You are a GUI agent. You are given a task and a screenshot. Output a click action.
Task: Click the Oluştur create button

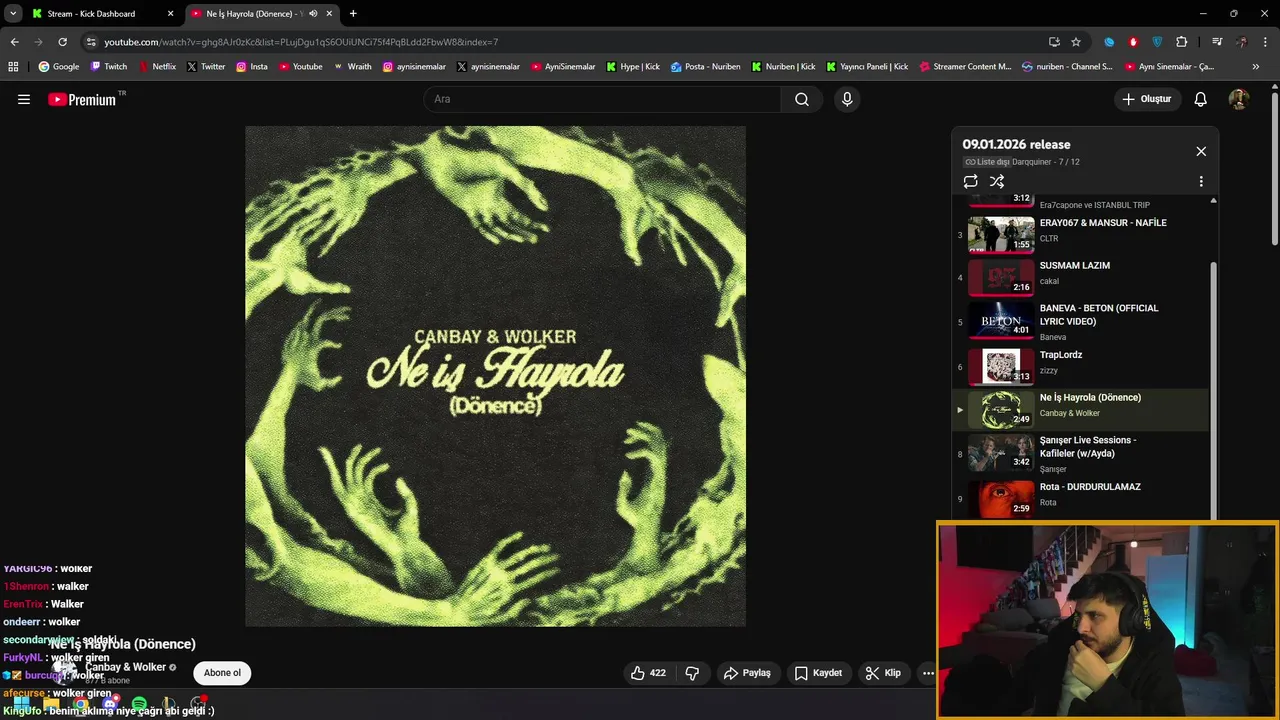coord(1146,99)
